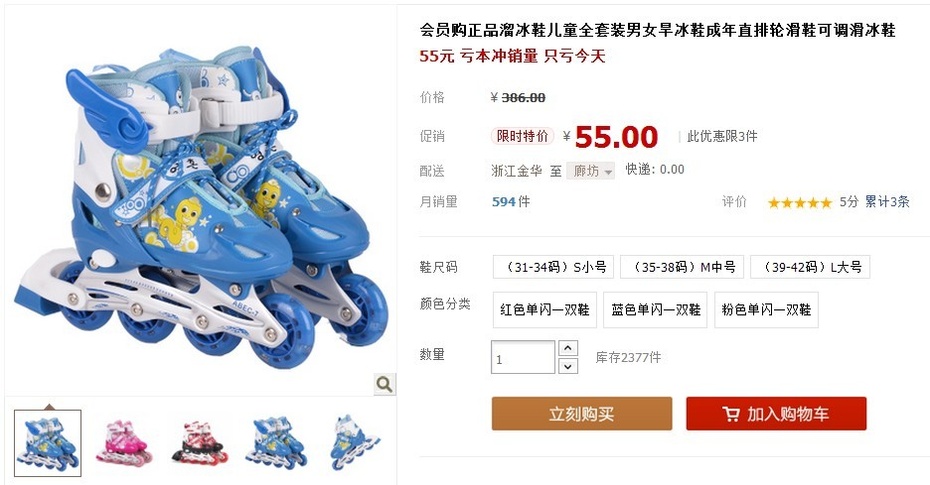The image size is (930, 485).
Task: Click the quantity input field
Action: pyautogui.click(x=523, y=357)
